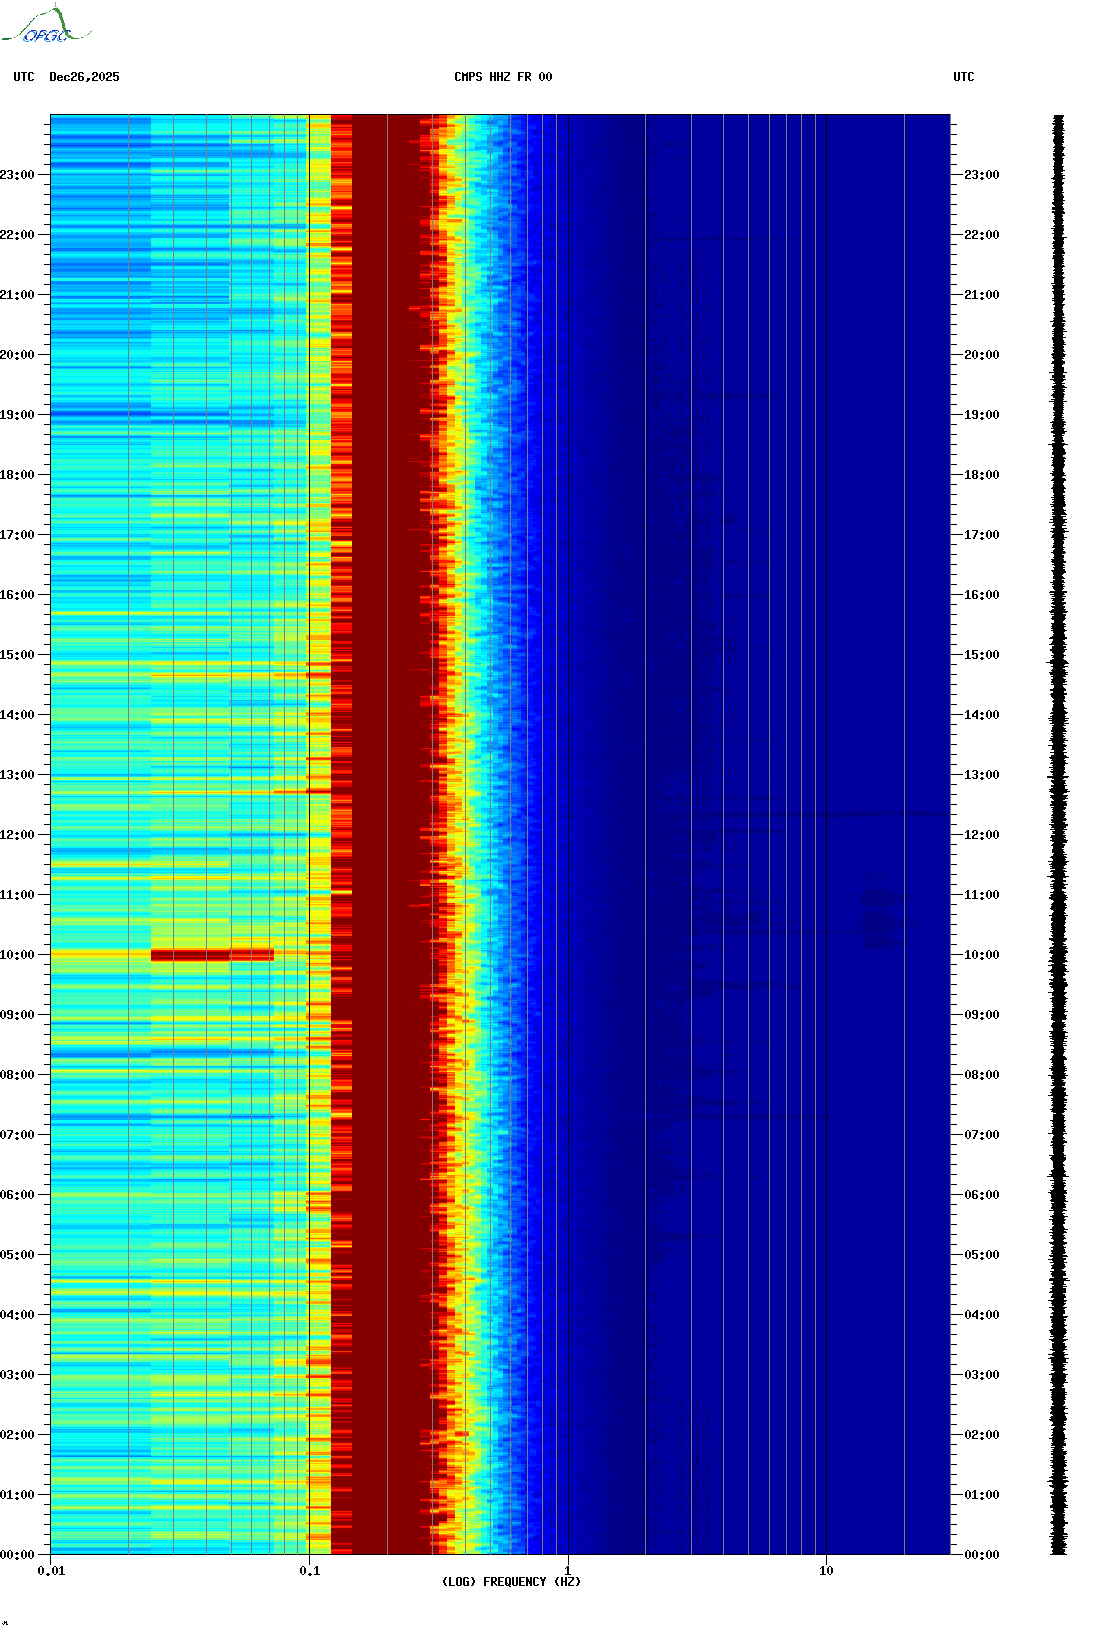
Task: Click the UTC label at top left
Action: coord(24,77)
